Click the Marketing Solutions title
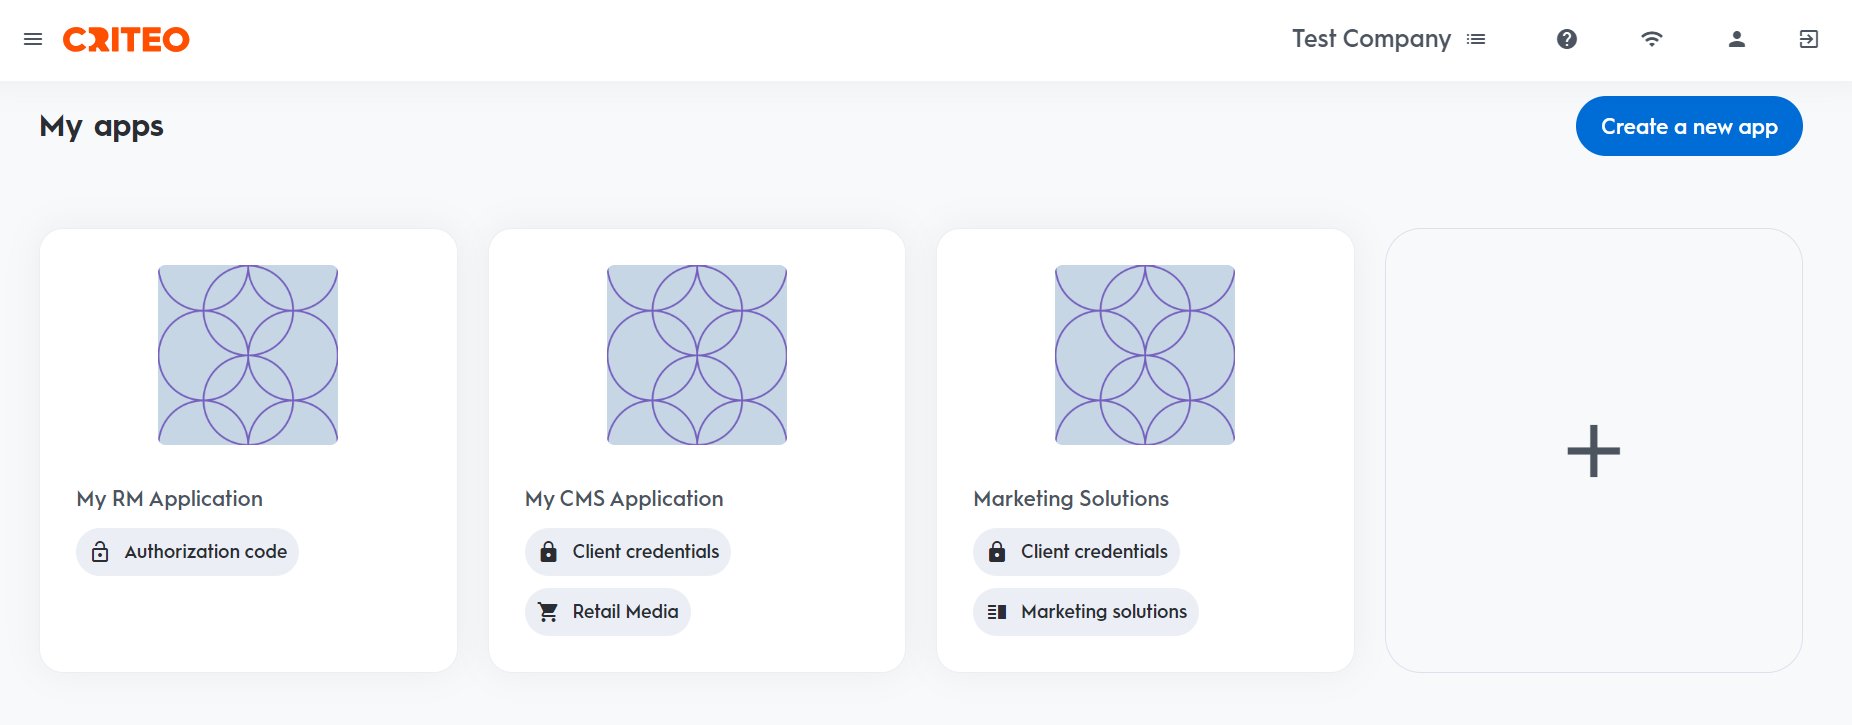Image resolution: width=1852 pixels, height=725 pixels. 1071,499
